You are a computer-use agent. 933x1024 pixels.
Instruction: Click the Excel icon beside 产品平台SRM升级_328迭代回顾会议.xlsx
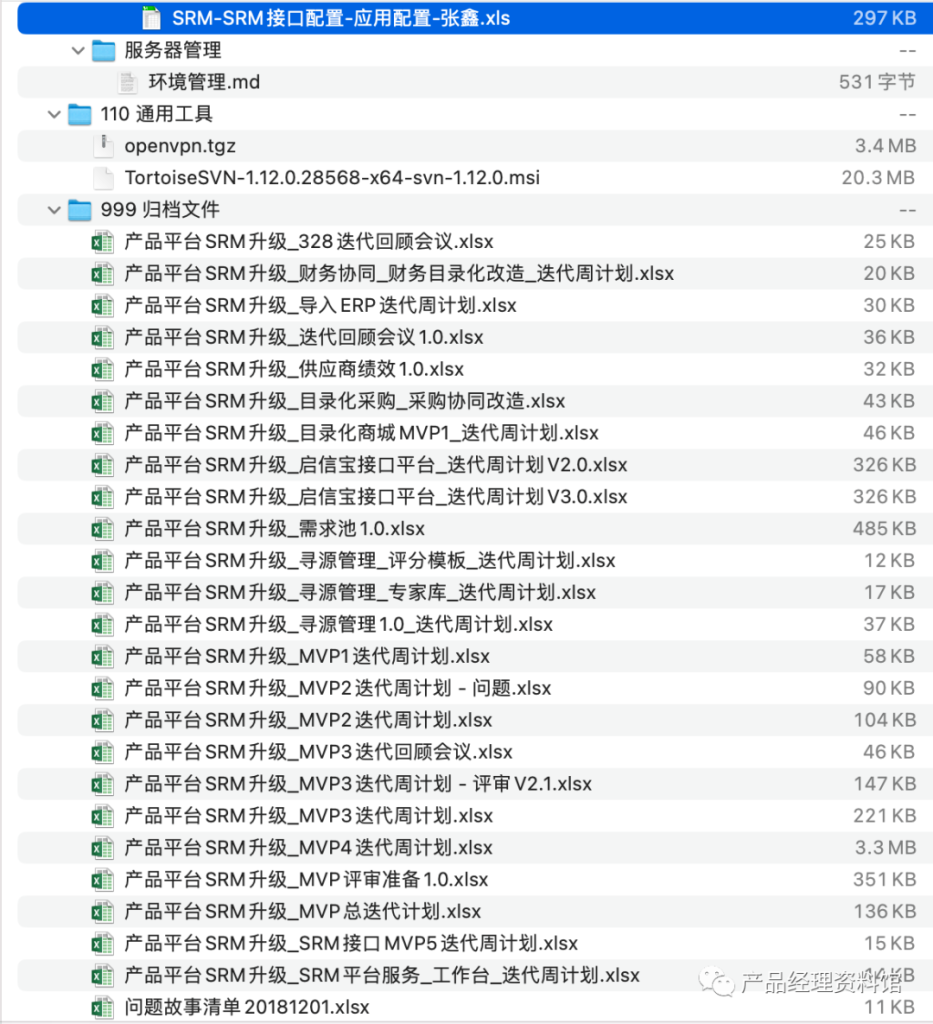(101, 241)
